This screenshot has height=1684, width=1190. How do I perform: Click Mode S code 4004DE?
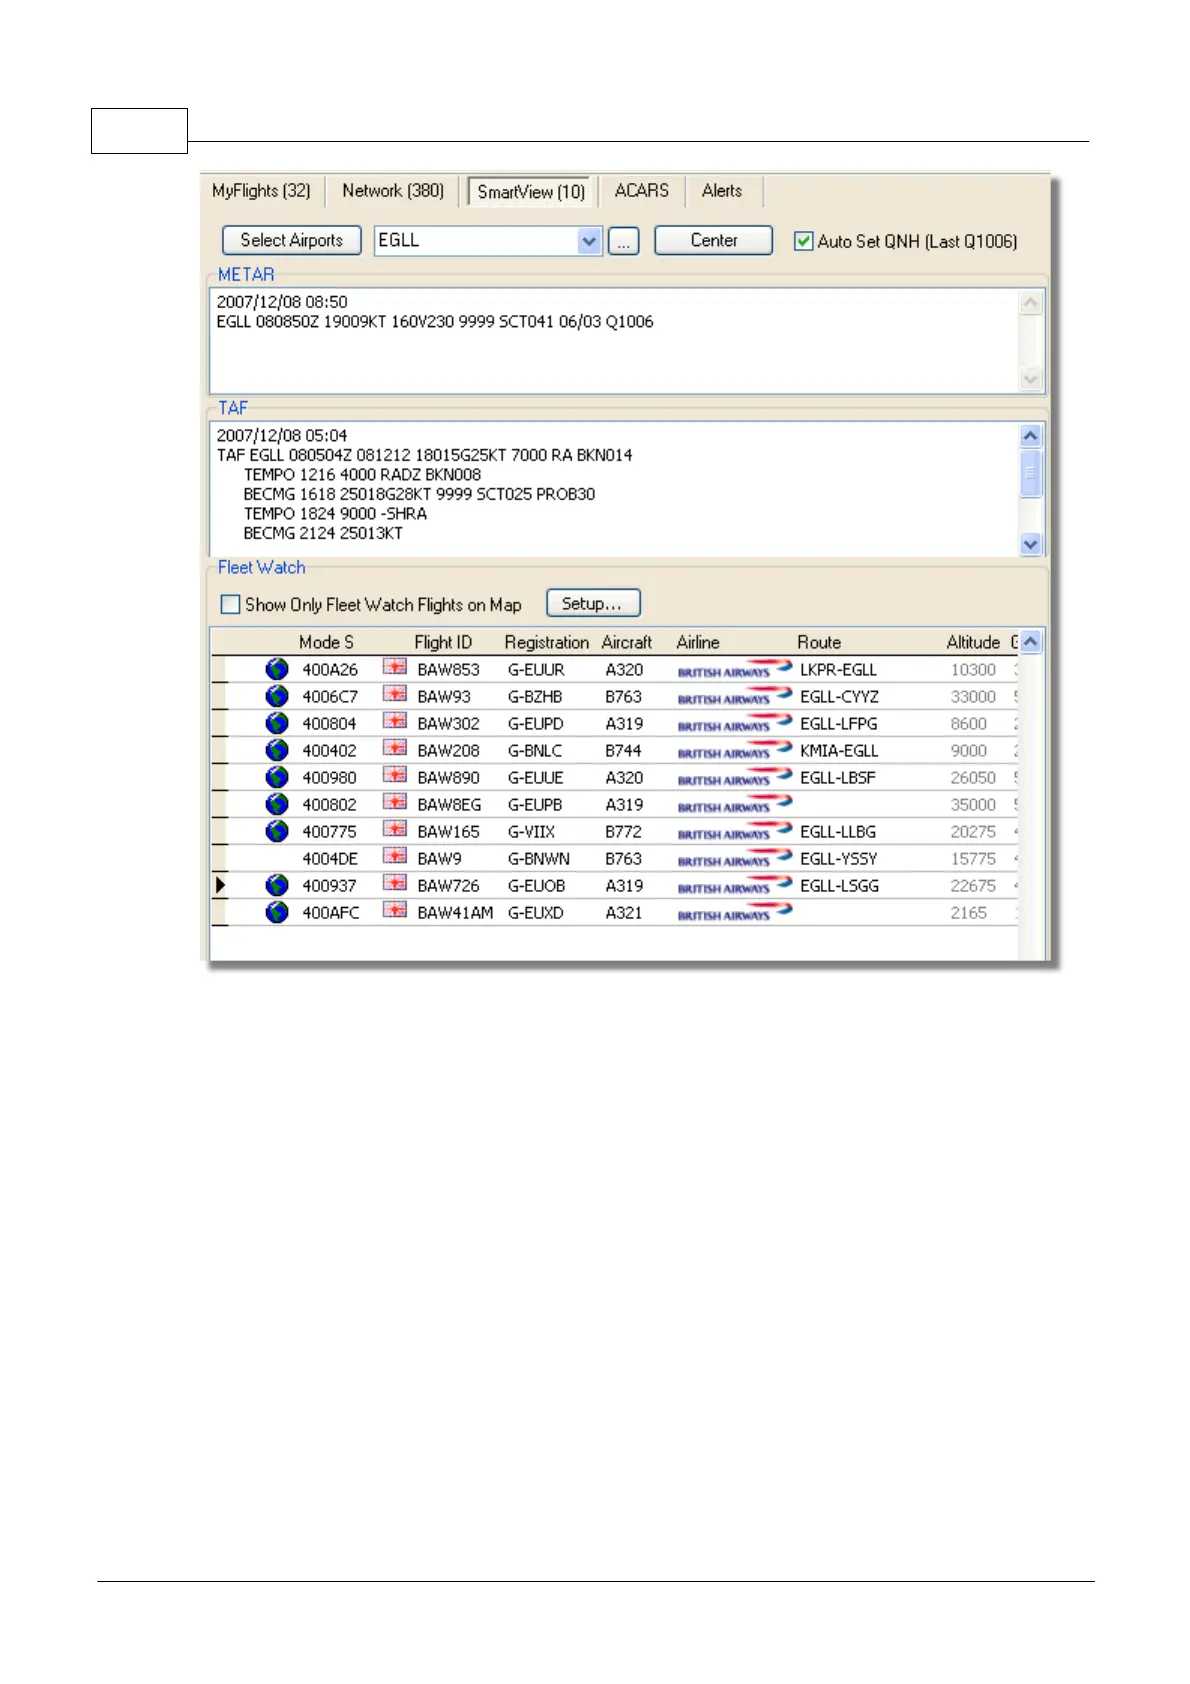330,859
